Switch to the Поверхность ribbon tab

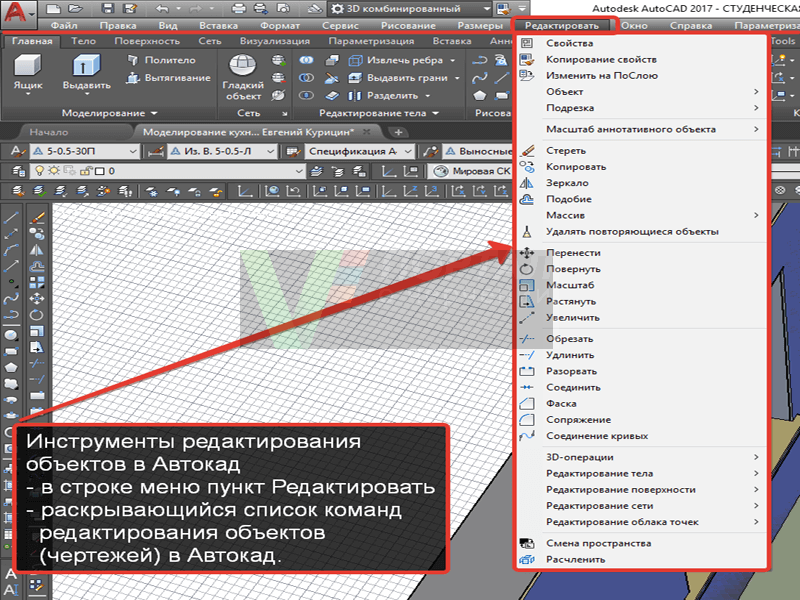[x=147, y=41]
